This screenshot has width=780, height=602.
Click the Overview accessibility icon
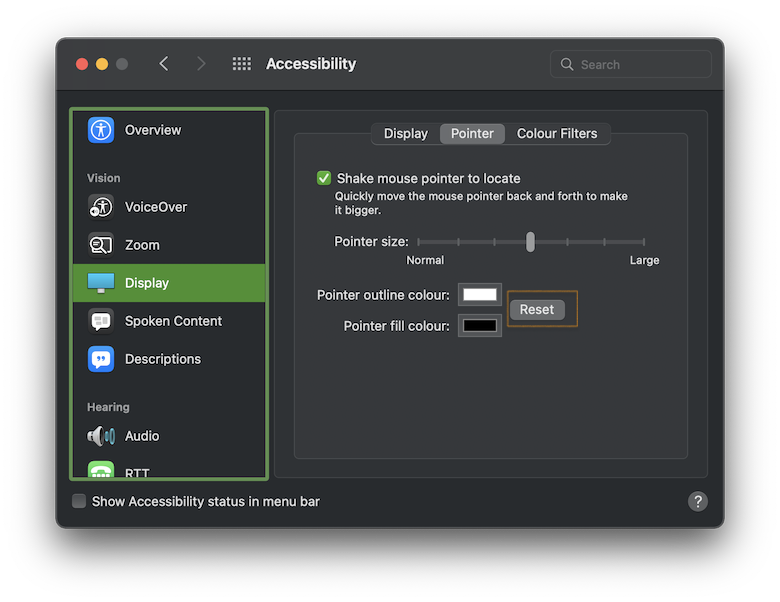[101, 130]
